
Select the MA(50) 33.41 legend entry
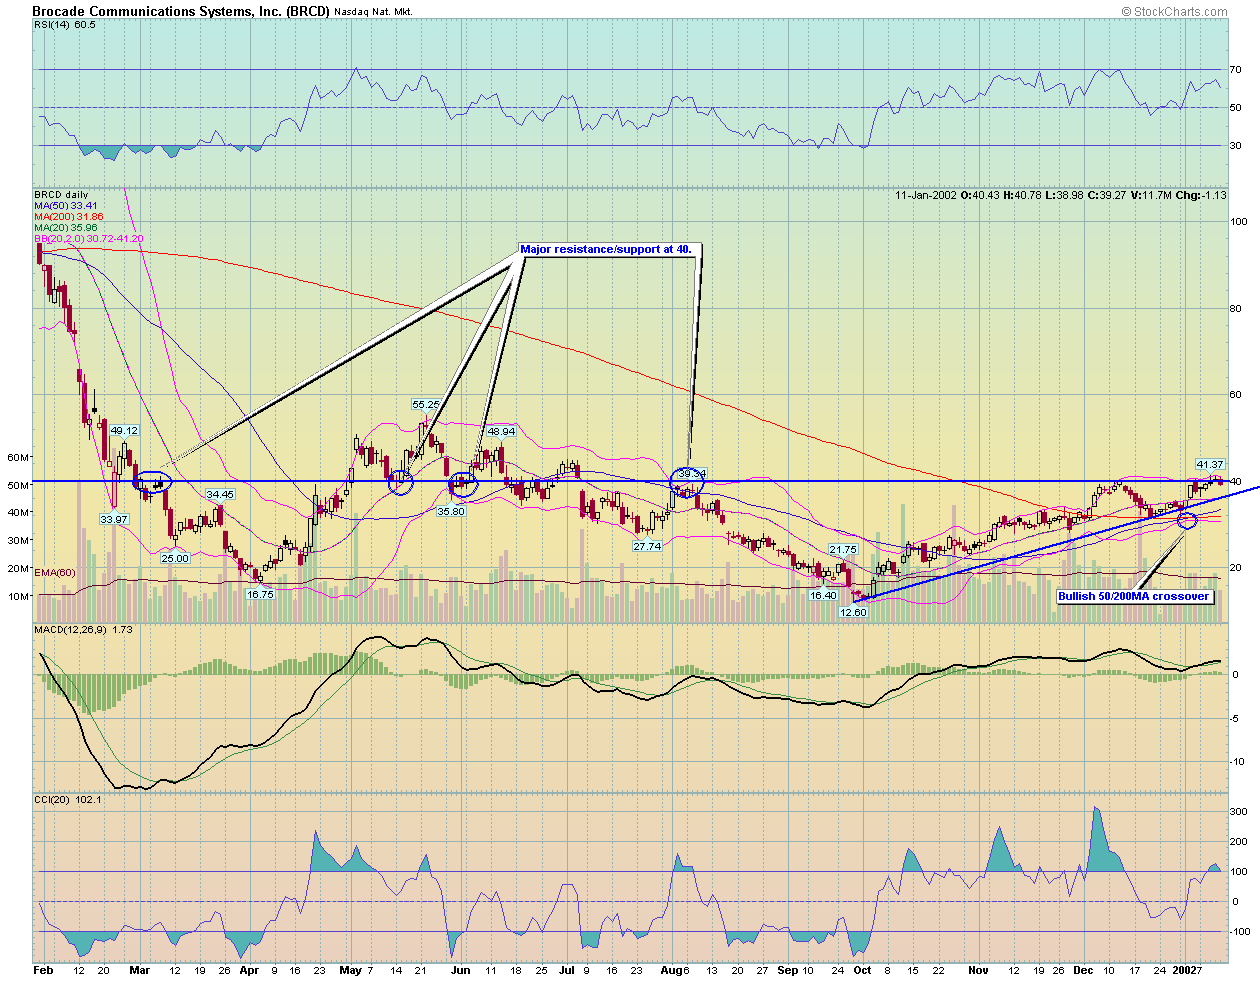coord(67,206)
